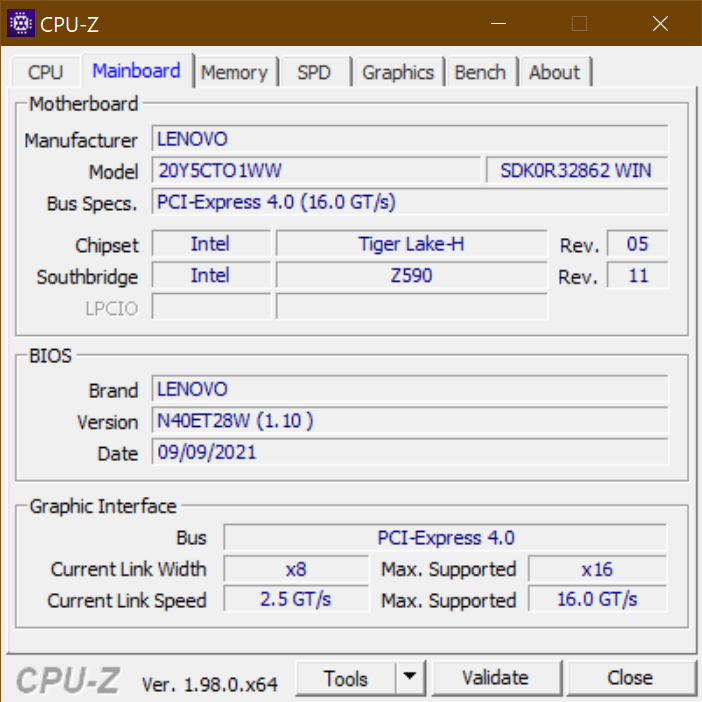Minimize the CPU-Z window
This screenshot has width=702, height=702.
(x=498, y=23)
